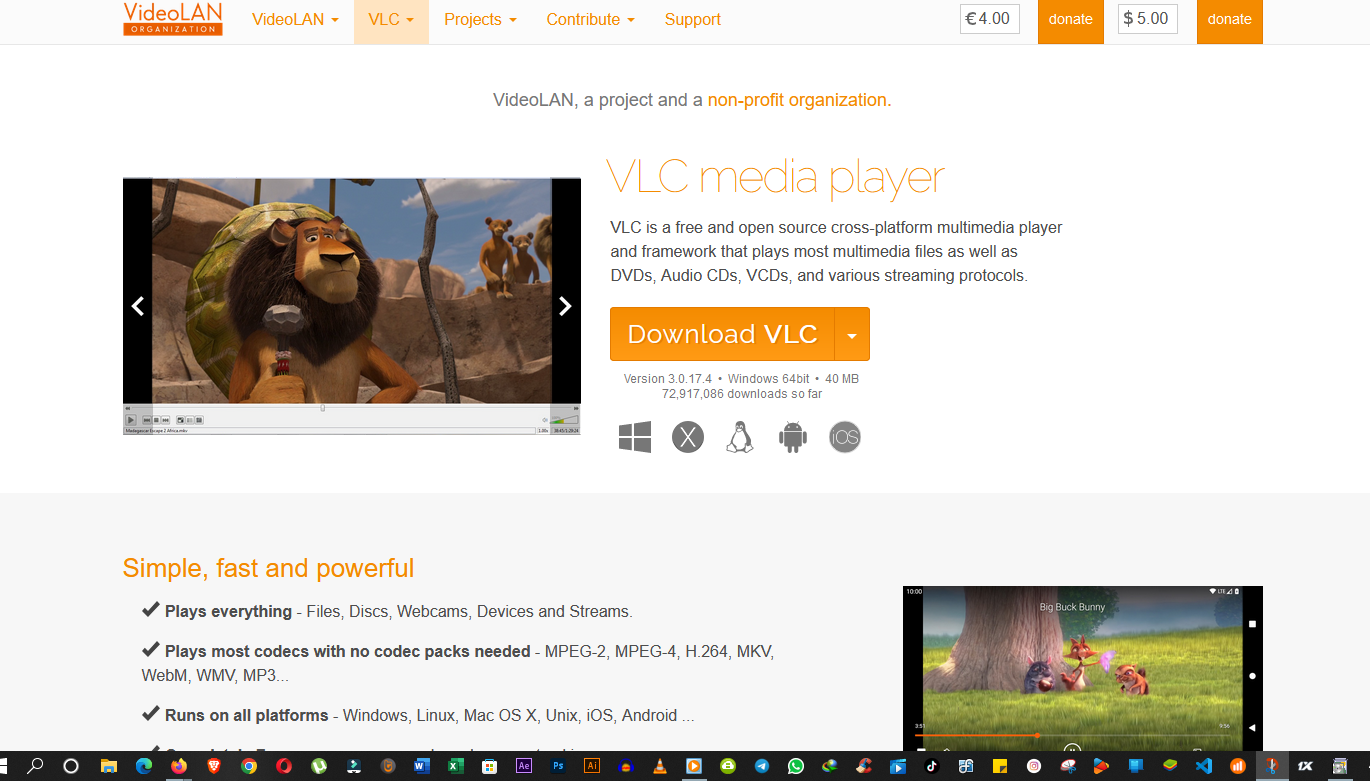Image resolution: width=1370 pixels, height=781 pixels.
Task: Click the dollar donation amount field
Action: pyautogui.click(x=1148, y=19)
